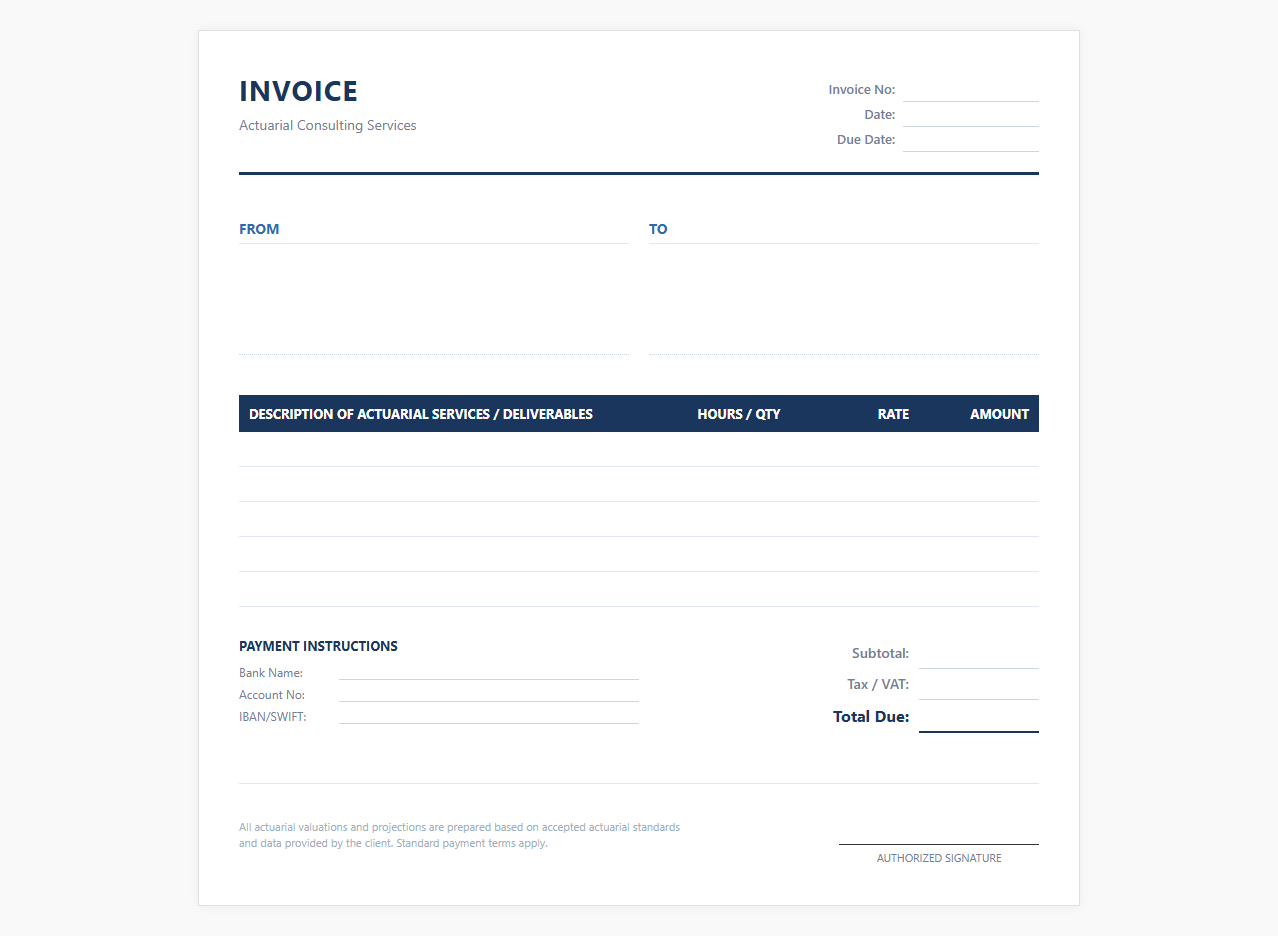The width and height of the screenshot is (1278, 936).
Task: Click the 'HOURS / QTY' column header
Action: [x=739, y=414]
